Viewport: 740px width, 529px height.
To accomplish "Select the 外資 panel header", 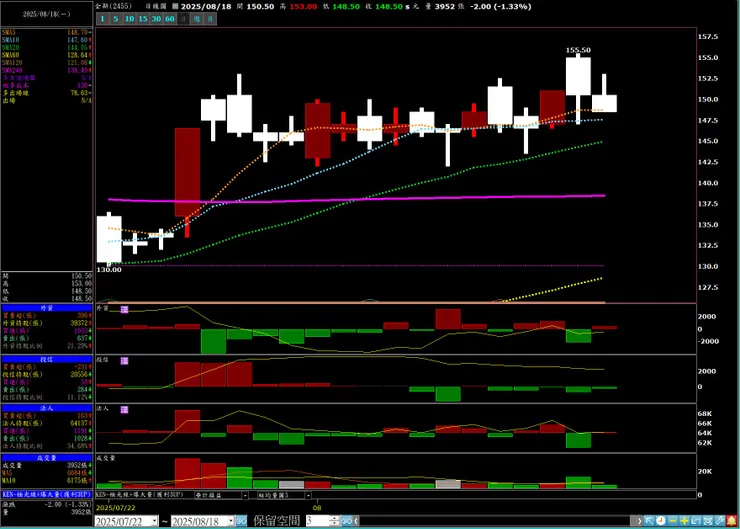I will pyautogui.click(x=47, y=308).
